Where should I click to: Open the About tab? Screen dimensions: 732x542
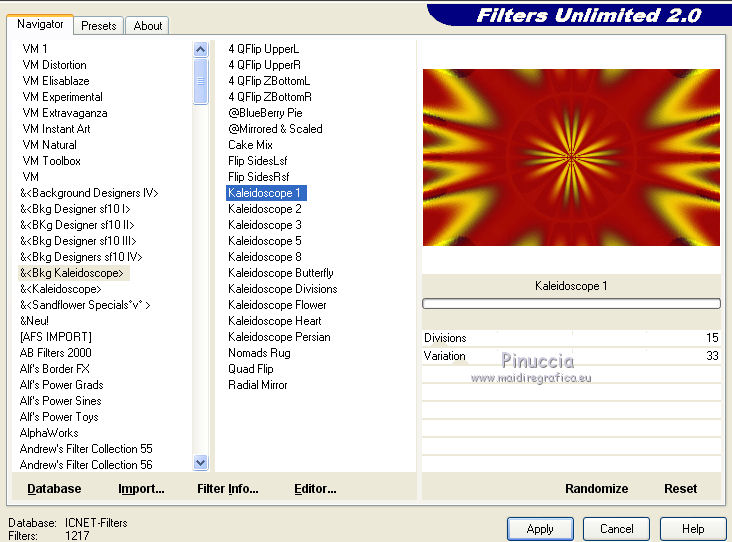point(148,26)
